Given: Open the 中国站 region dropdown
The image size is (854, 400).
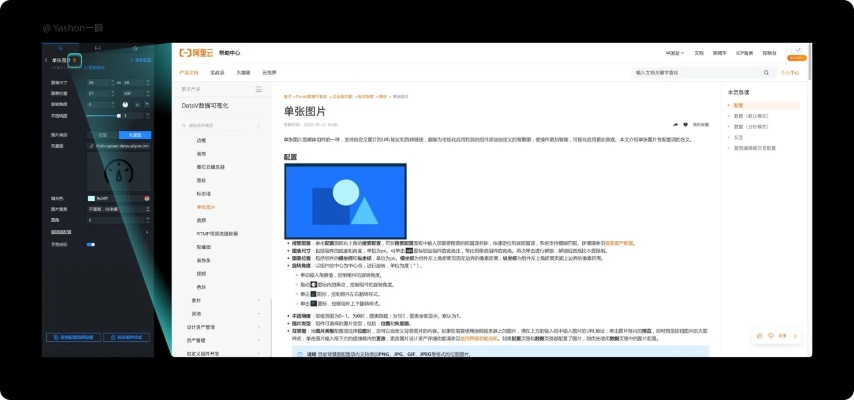Looking at the screenshot, I should (x=674, y=52).
